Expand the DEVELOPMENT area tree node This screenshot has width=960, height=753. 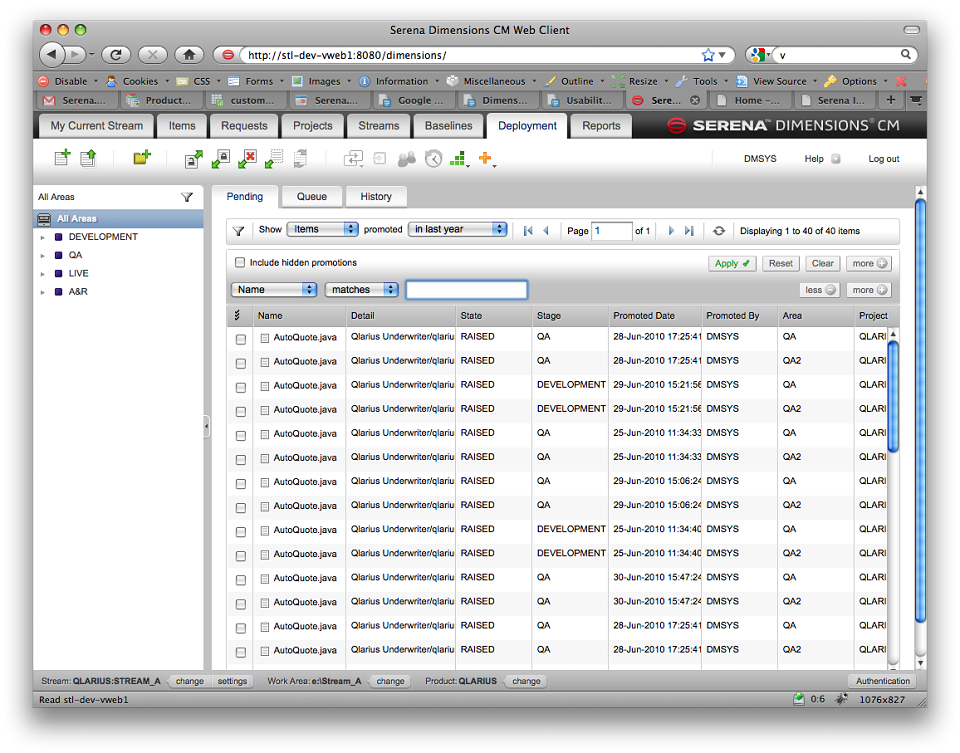pos(42,238)
